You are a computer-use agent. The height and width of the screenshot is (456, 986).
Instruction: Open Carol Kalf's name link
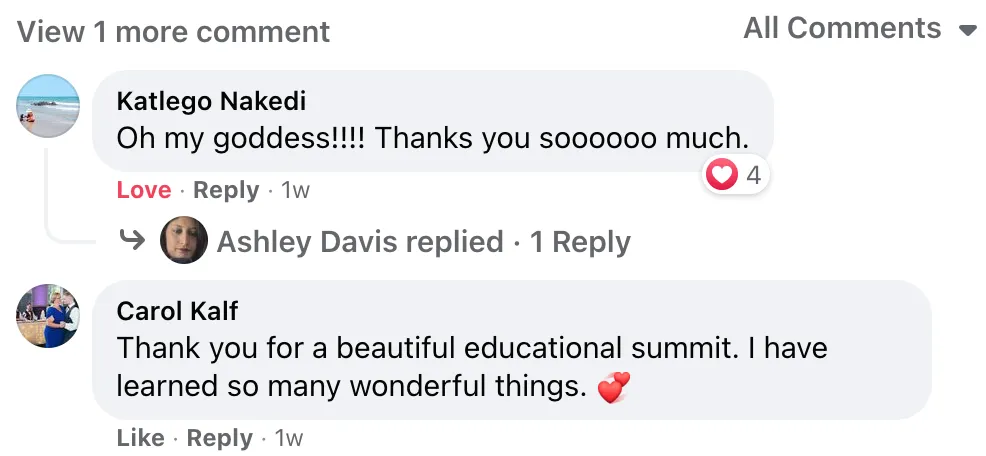pos(177,311)
